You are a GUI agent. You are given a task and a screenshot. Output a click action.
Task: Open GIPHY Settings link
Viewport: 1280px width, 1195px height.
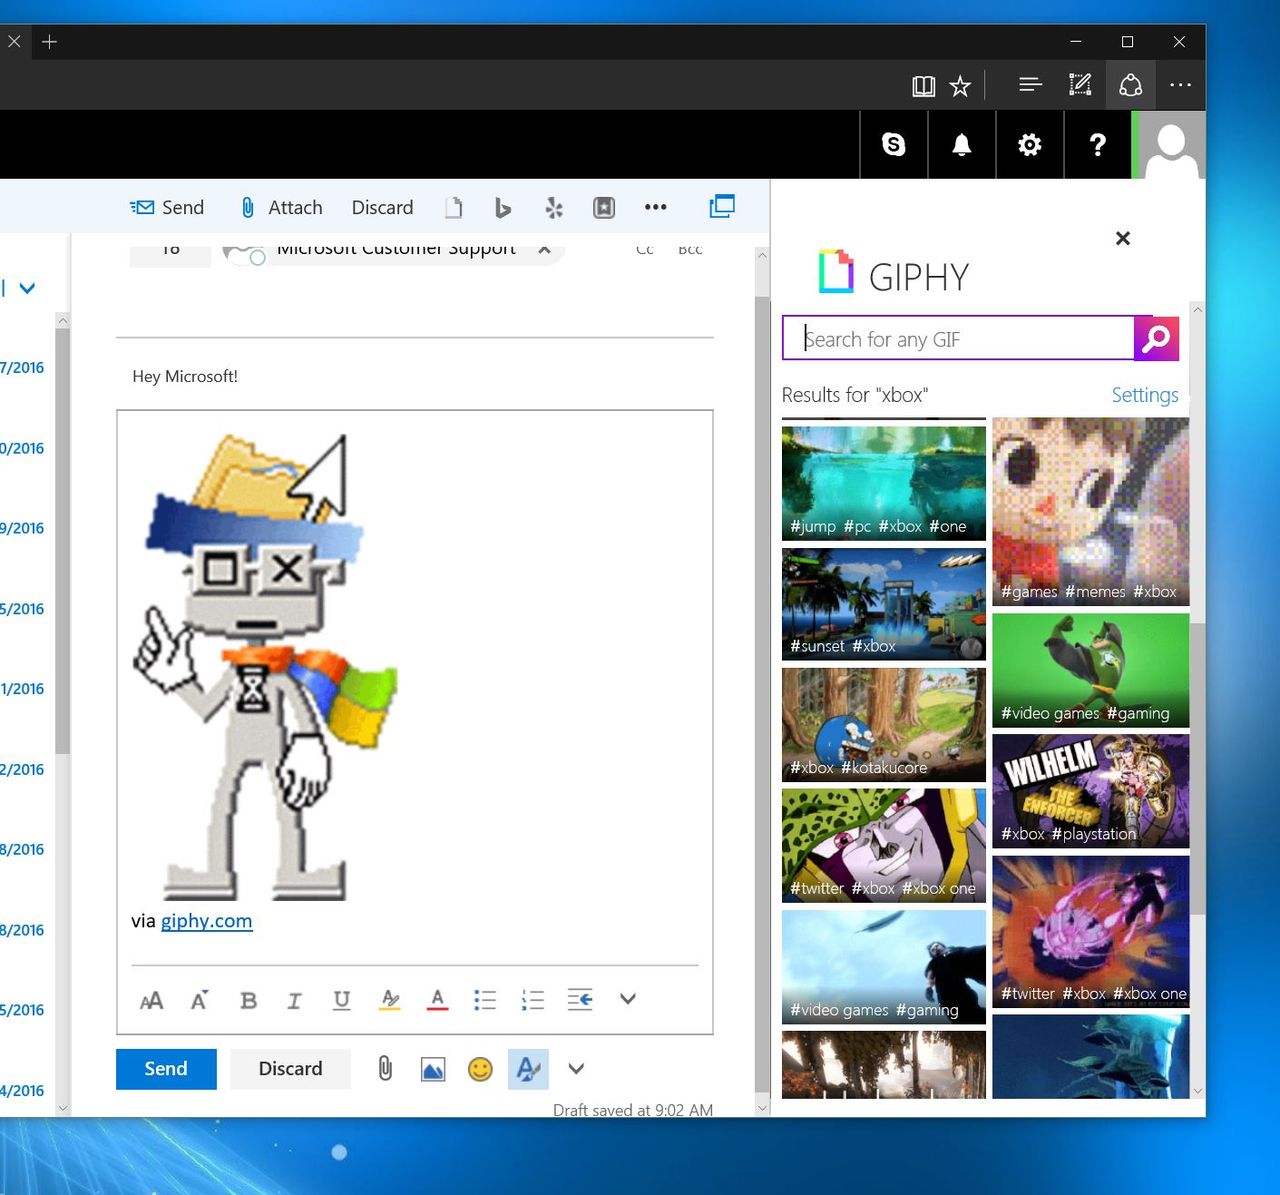pyautogui.click(x=1145, y=395)
